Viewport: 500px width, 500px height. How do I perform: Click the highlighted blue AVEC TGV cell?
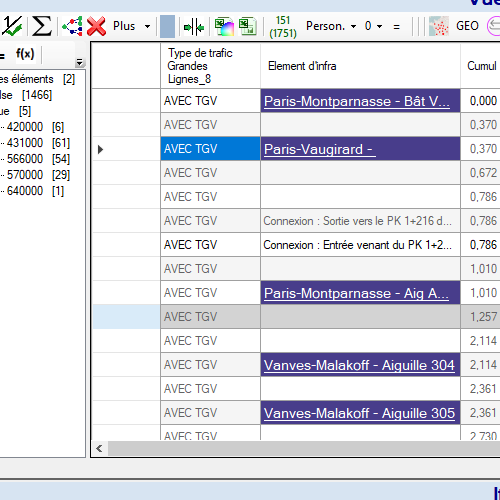[210, 149]
